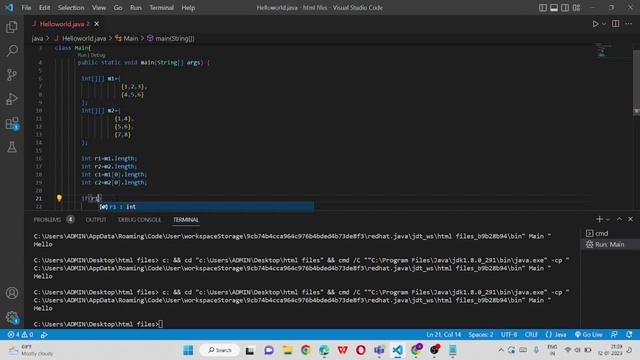This screenshot has width=640, height=360.
Task: Open the Terminal menu
Action: [162, 8]
